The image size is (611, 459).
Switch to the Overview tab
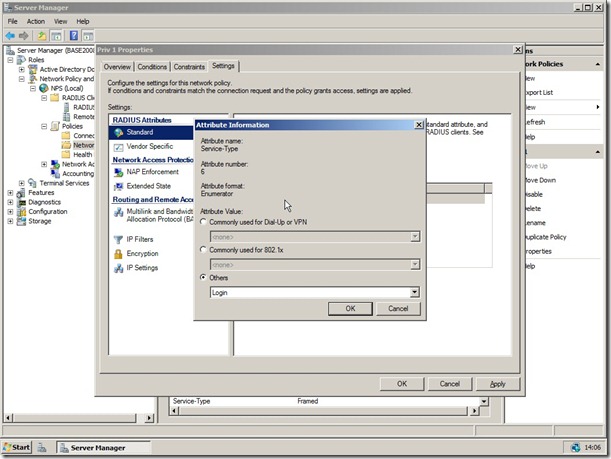coord(117,67)
